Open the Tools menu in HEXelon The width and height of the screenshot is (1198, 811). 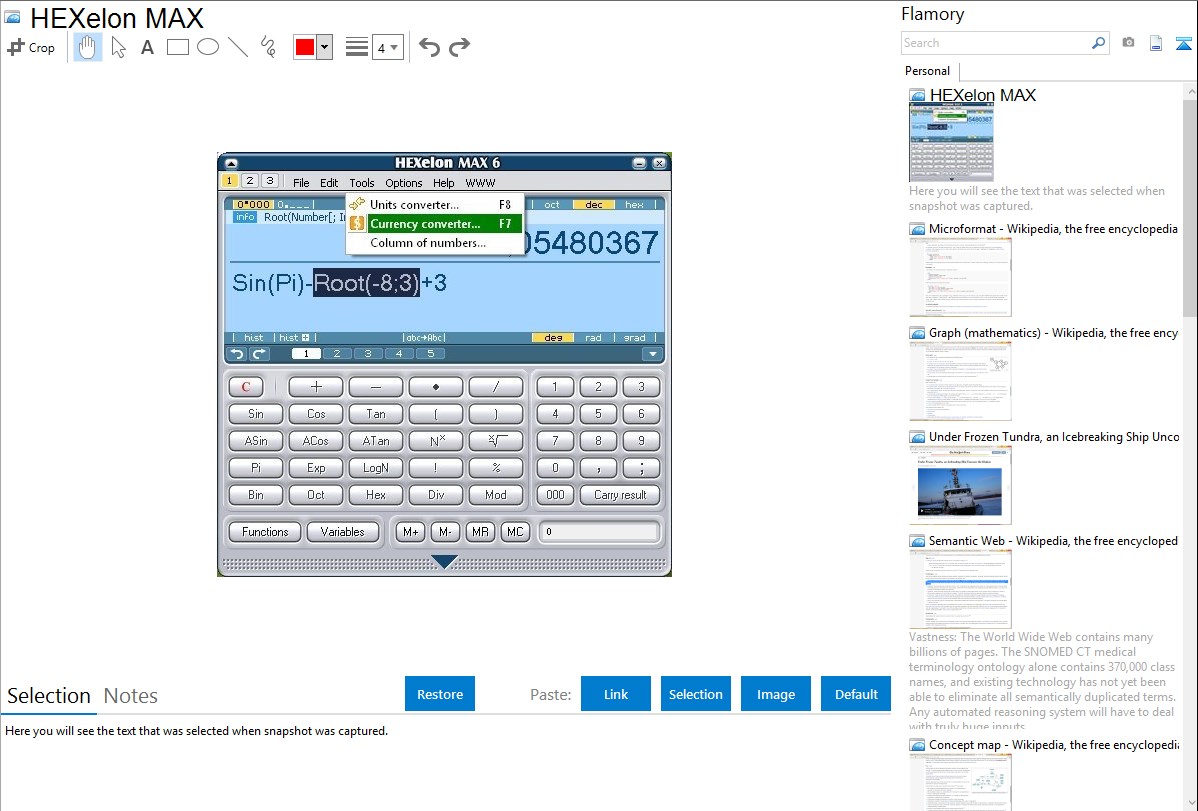pos(362,183)
